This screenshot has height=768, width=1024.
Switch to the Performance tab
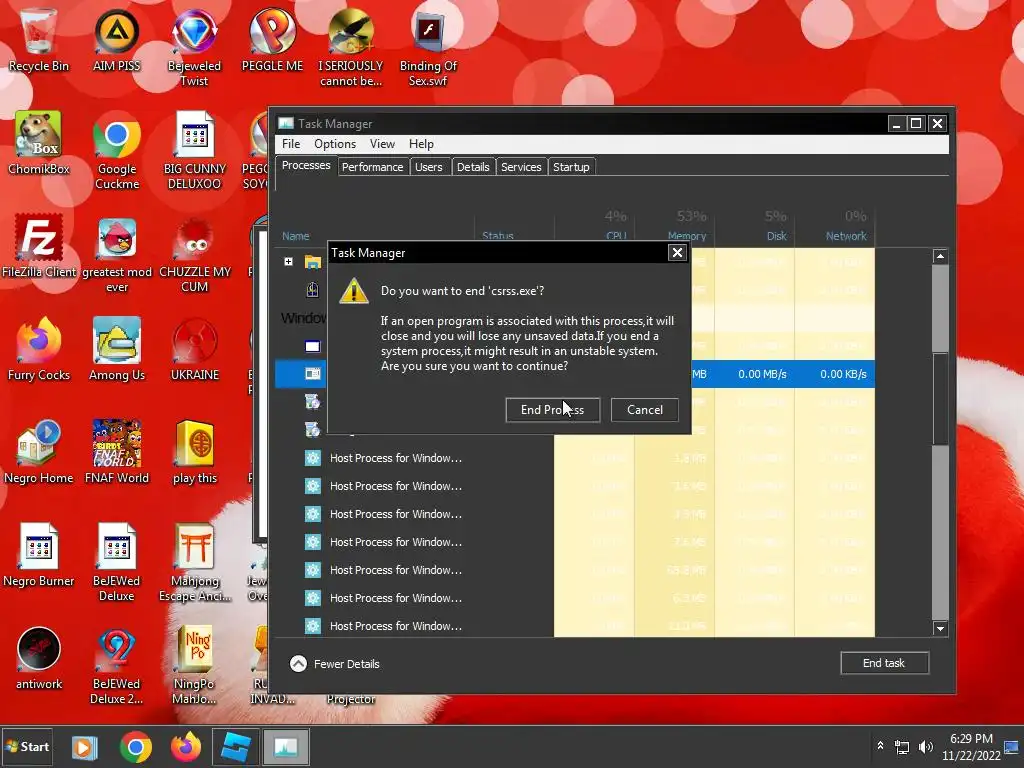[372, 167]
